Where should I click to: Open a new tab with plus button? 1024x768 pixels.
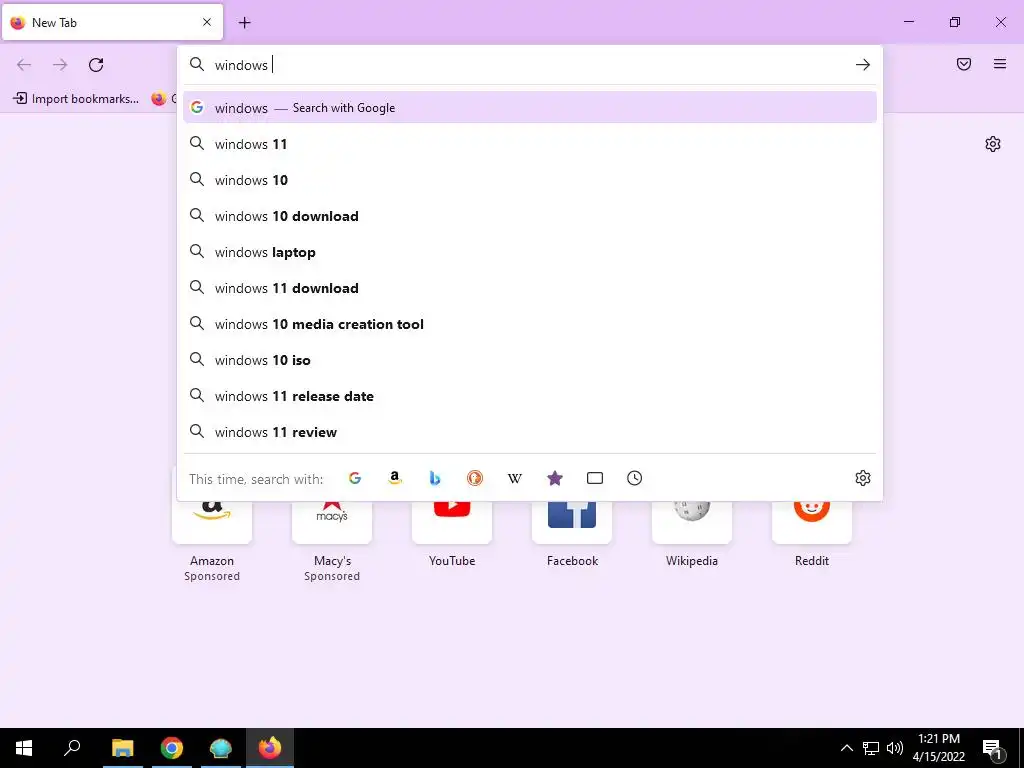(244, 23)
